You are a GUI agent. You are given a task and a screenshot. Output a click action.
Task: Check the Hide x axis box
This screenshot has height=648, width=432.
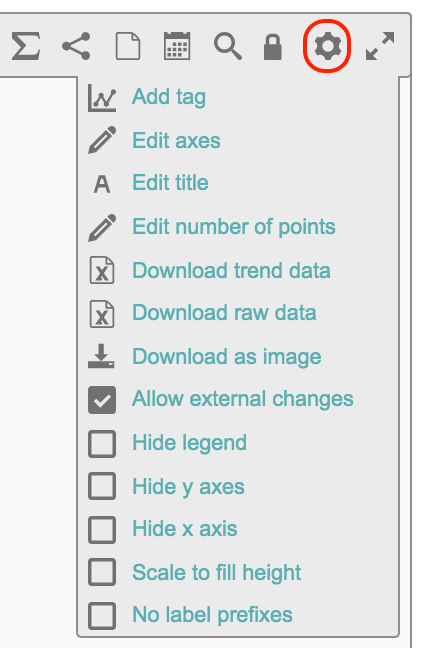(102, 529)
